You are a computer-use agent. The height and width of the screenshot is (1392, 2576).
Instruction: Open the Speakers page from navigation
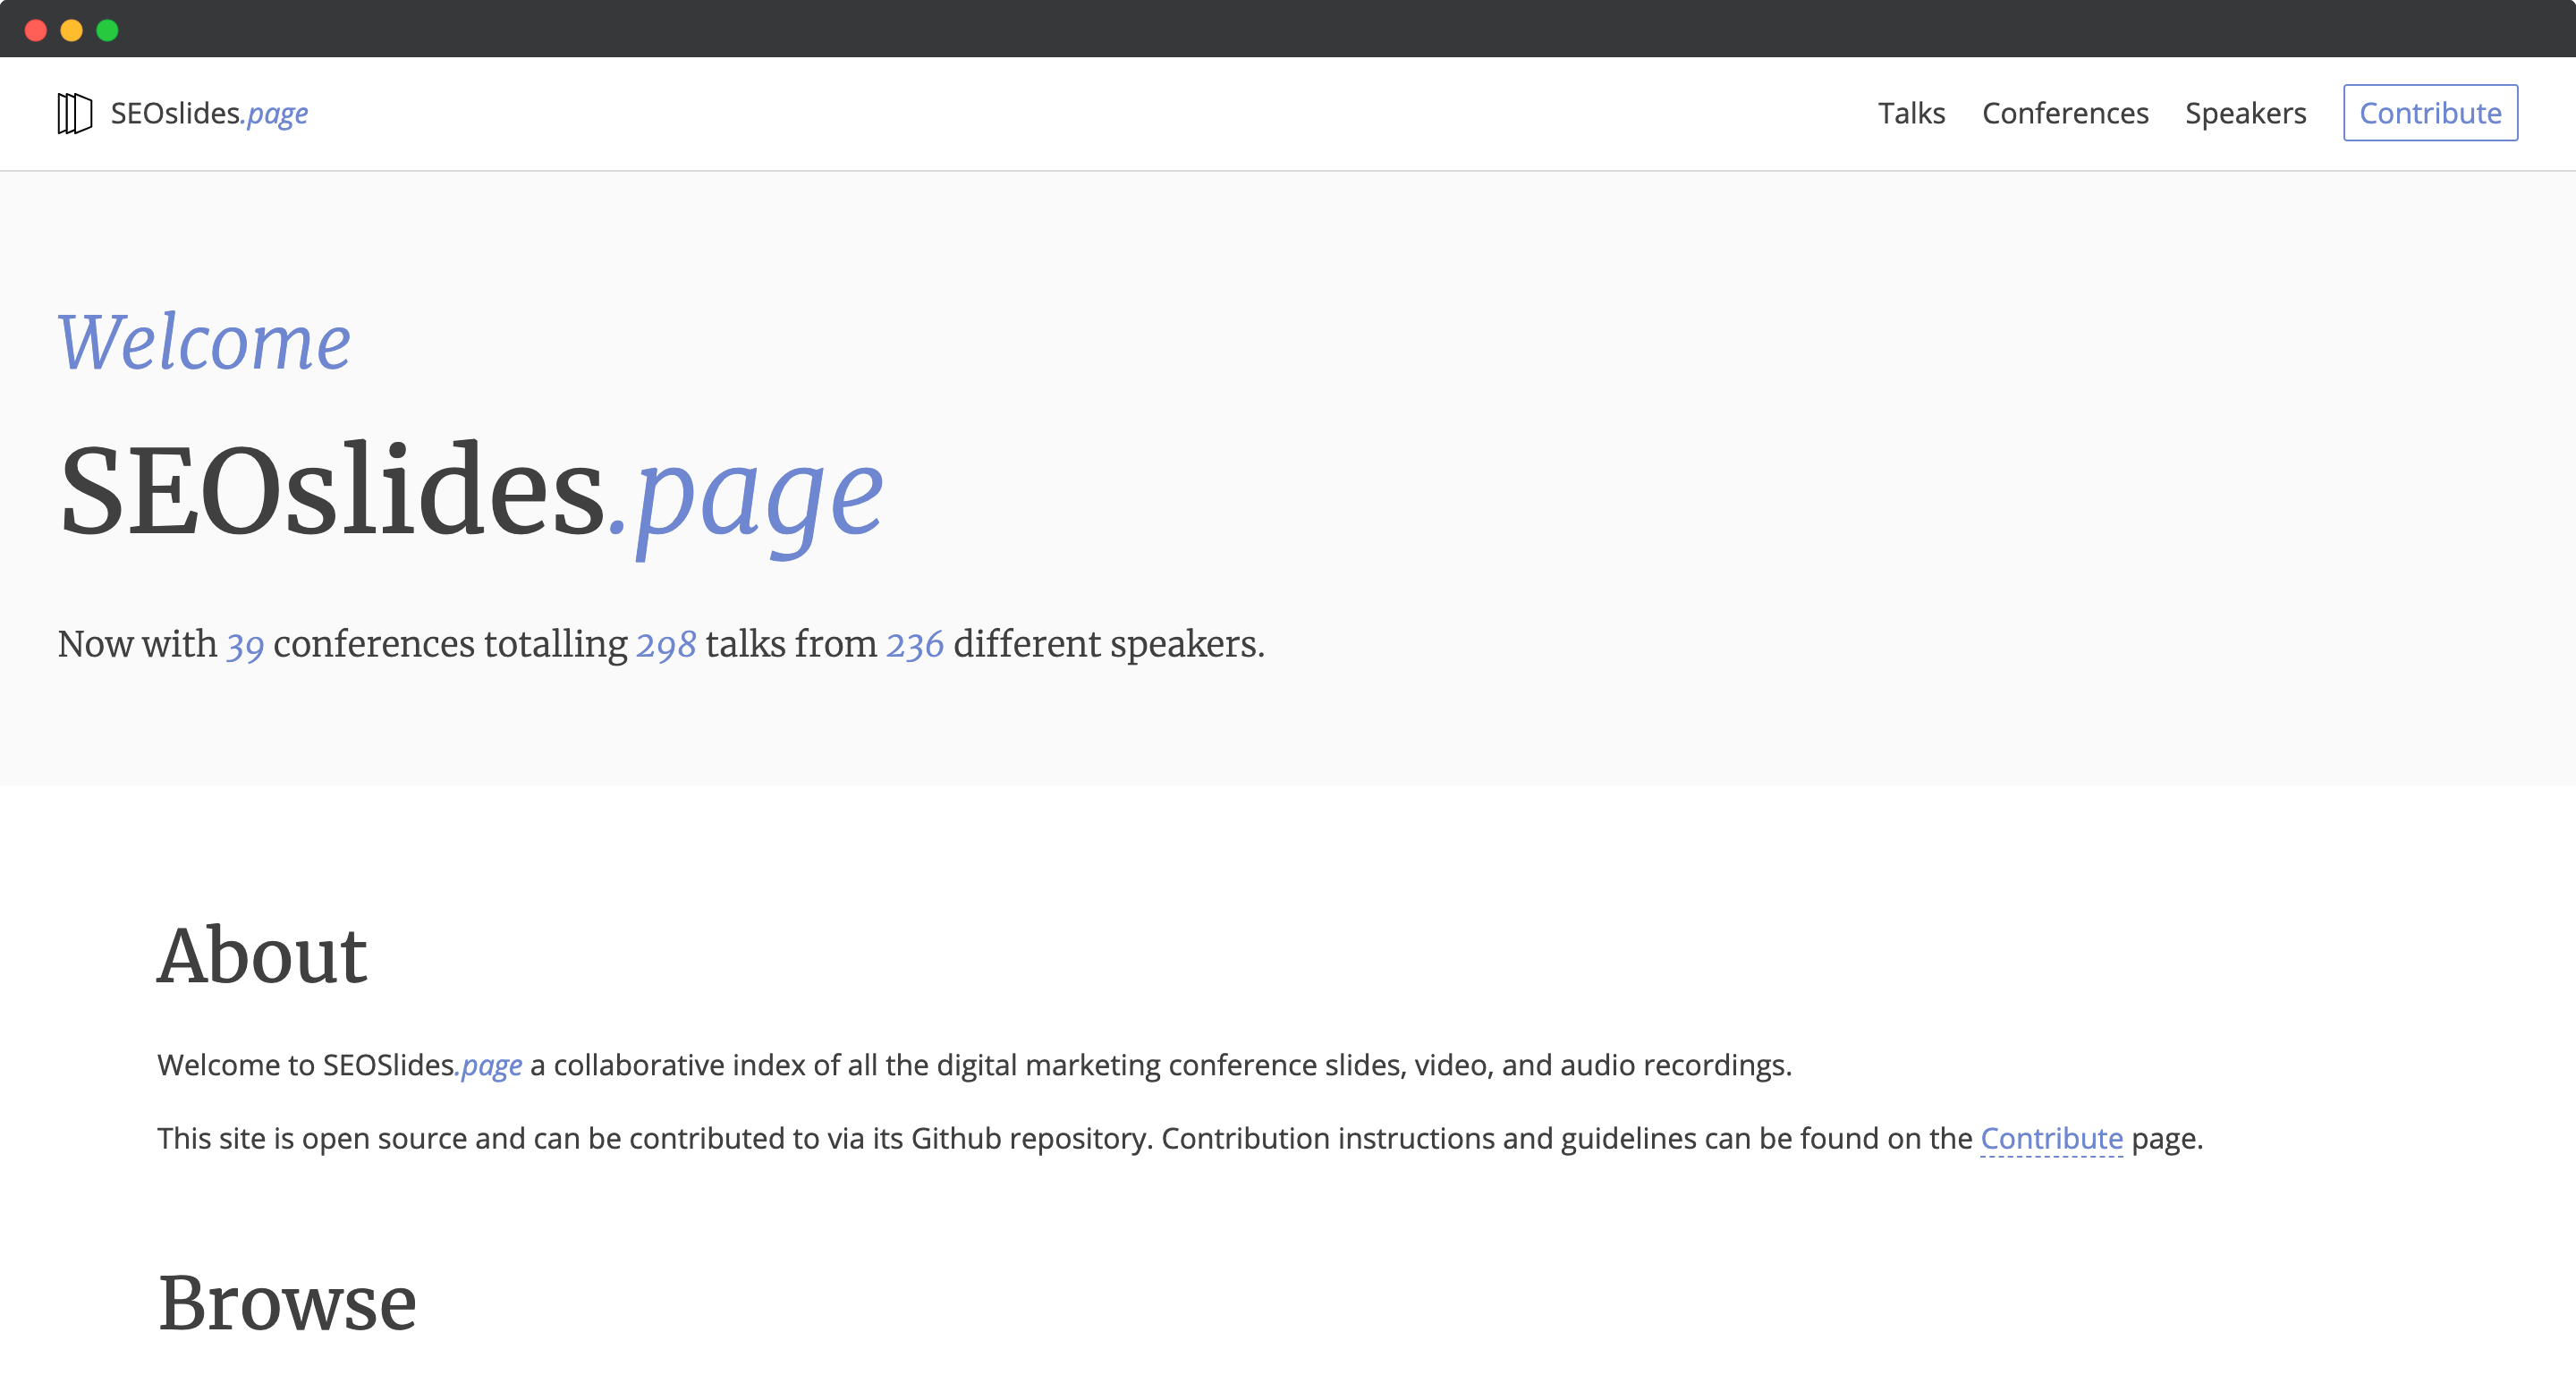pos(2246,113)
